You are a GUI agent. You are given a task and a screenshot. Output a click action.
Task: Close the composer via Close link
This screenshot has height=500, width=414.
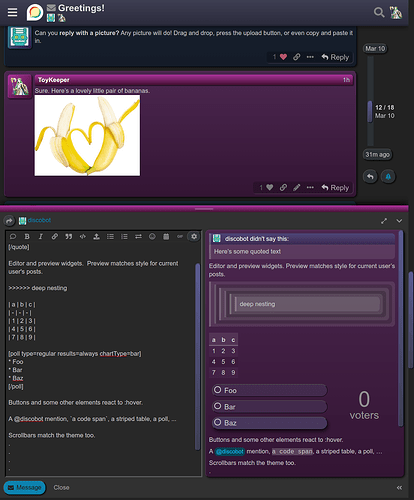62,488
